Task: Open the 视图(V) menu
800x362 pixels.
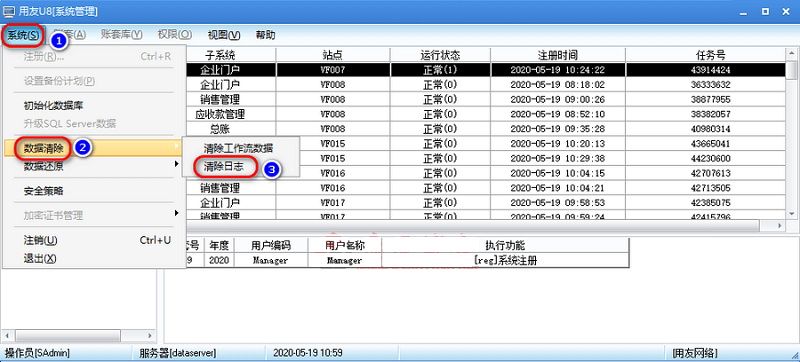Action: 224,35
